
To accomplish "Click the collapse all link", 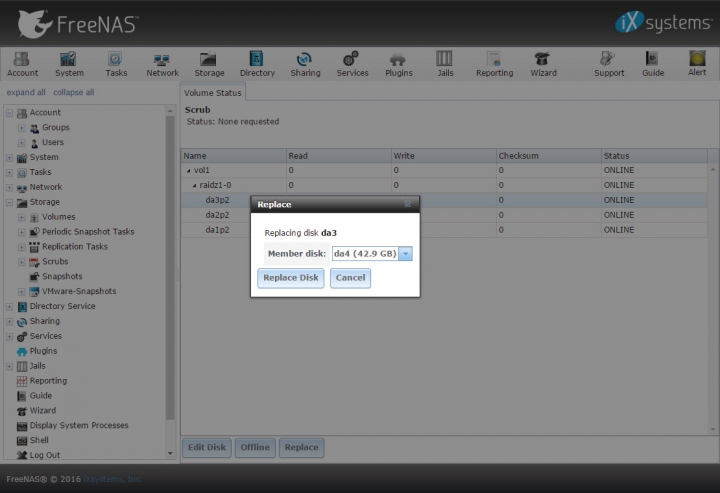I will coord(73,92).
